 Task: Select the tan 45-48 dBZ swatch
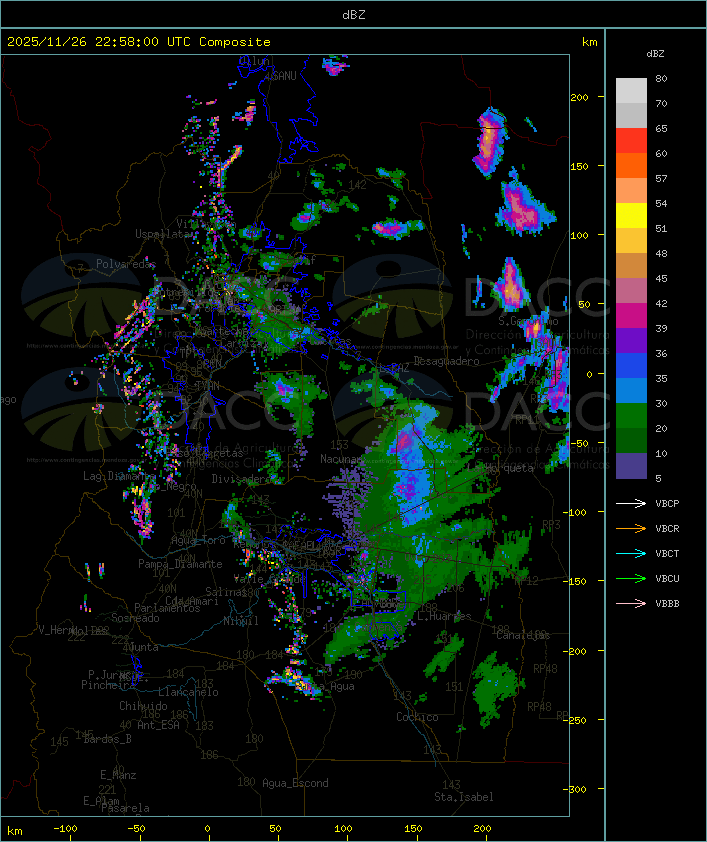click(631, 265)
